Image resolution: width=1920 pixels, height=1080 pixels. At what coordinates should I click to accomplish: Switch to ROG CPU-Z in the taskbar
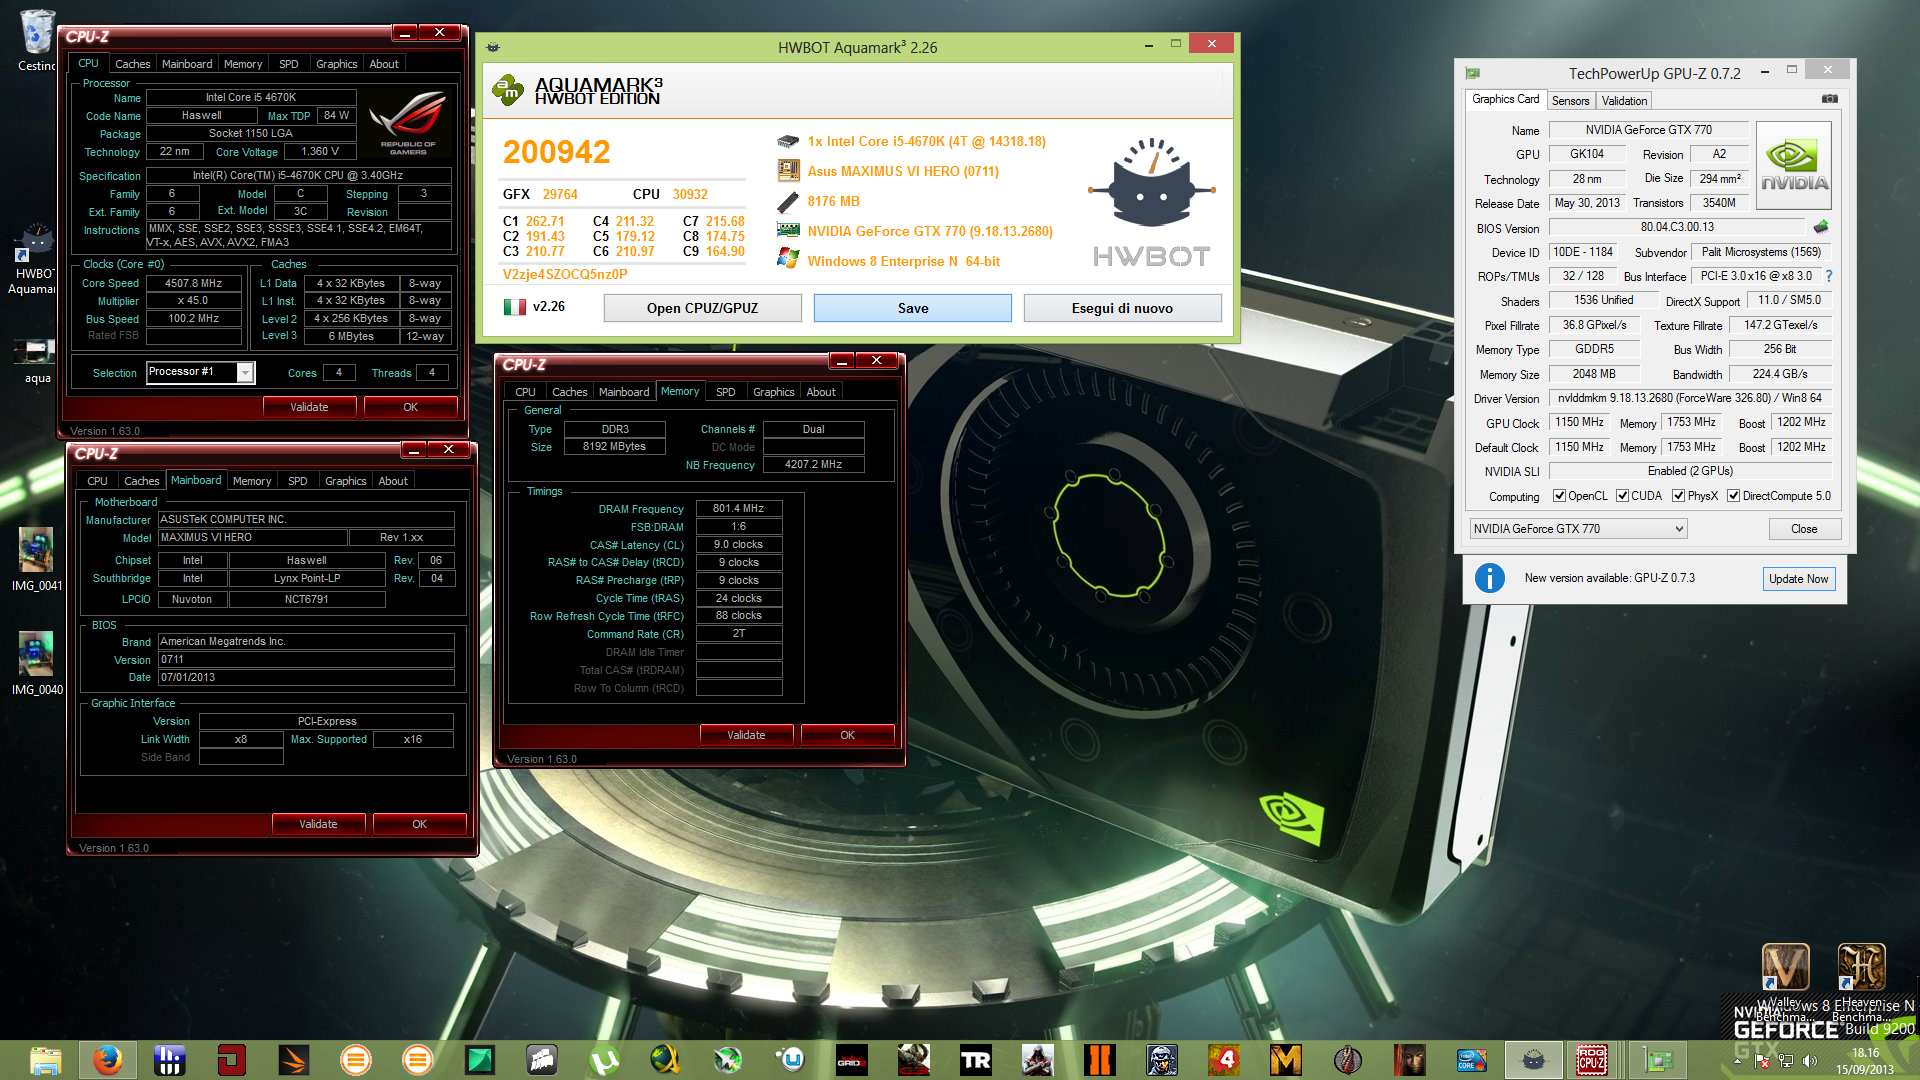click(1591, 1060)
